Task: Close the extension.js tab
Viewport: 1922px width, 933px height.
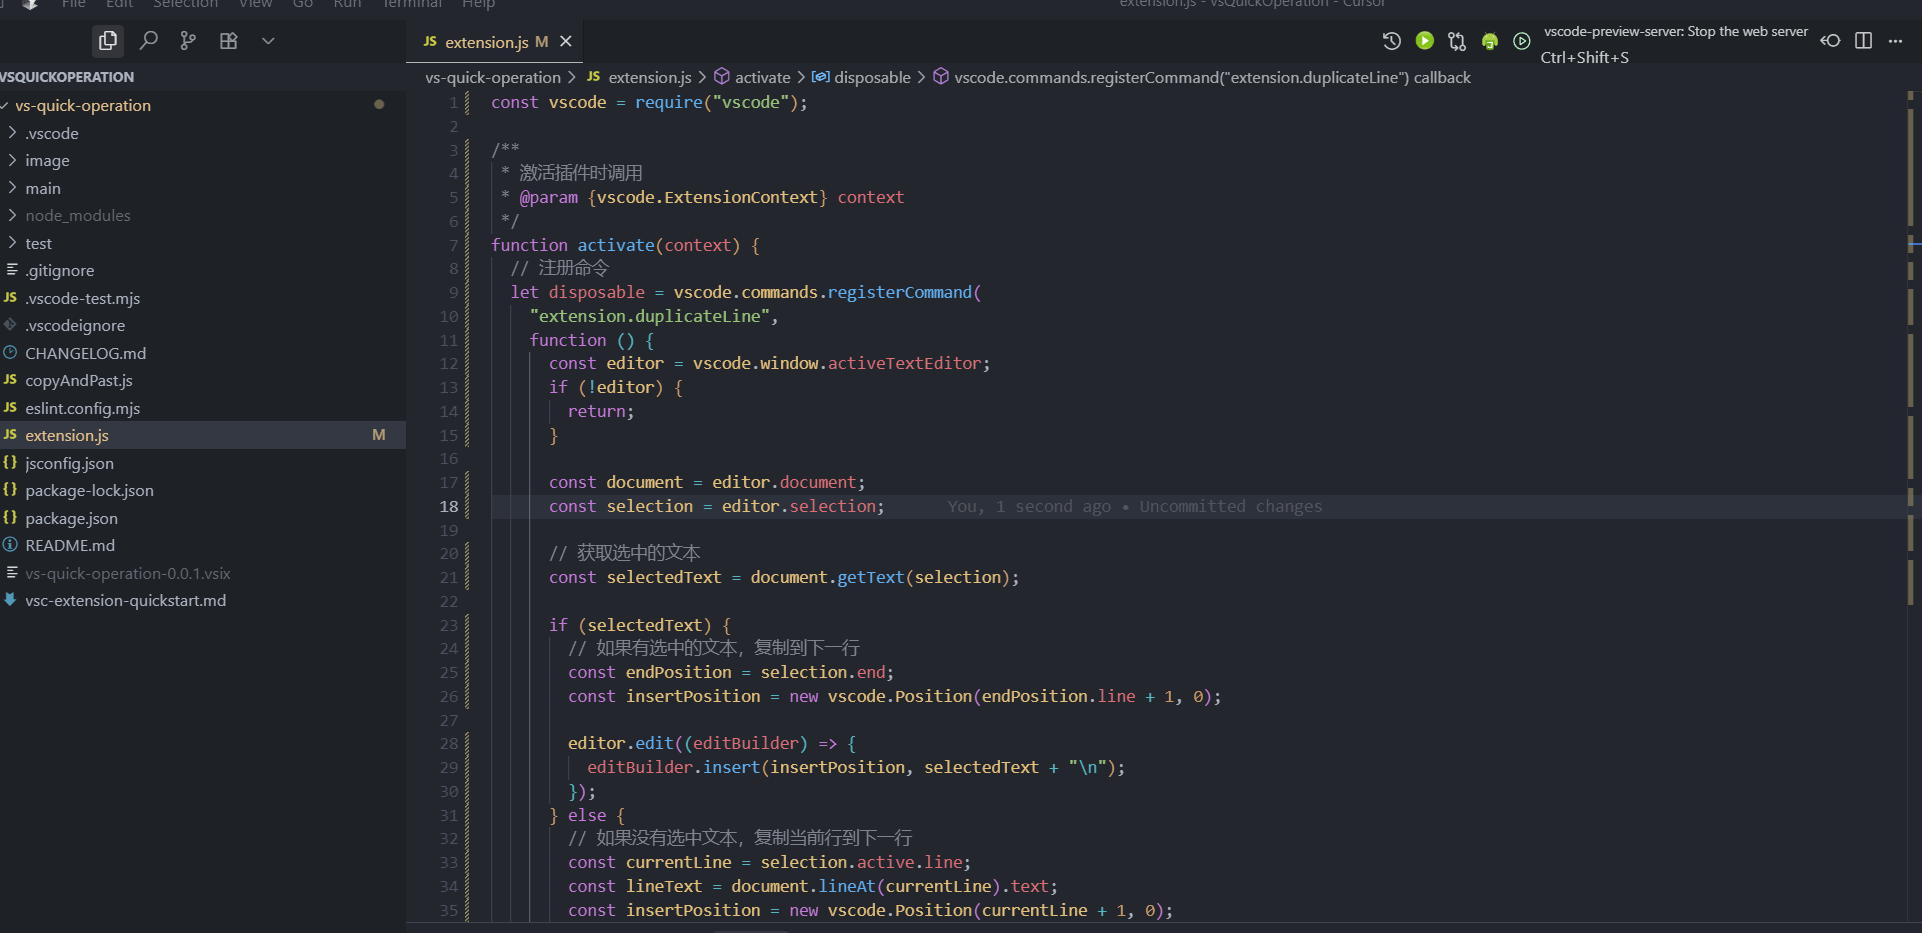Action: click(566, 41)
